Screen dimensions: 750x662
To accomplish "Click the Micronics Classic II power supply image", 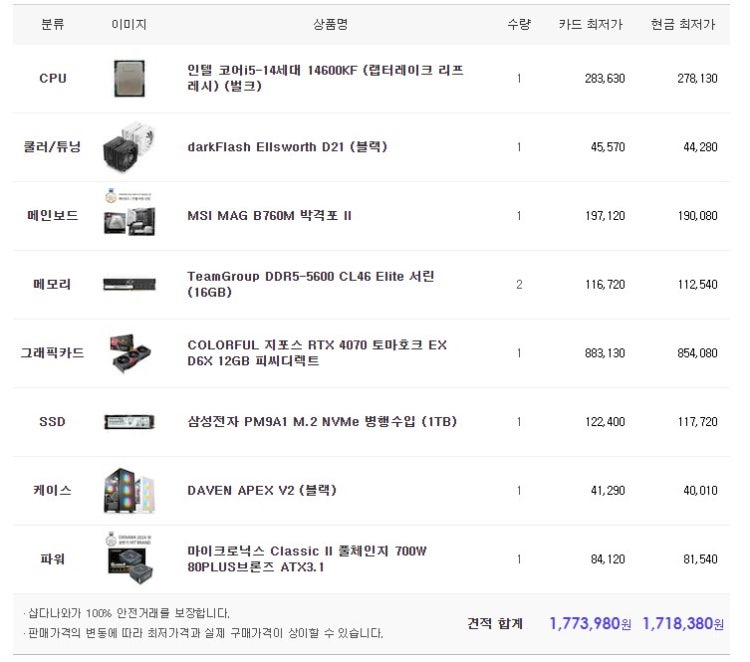I will [129, 558].
